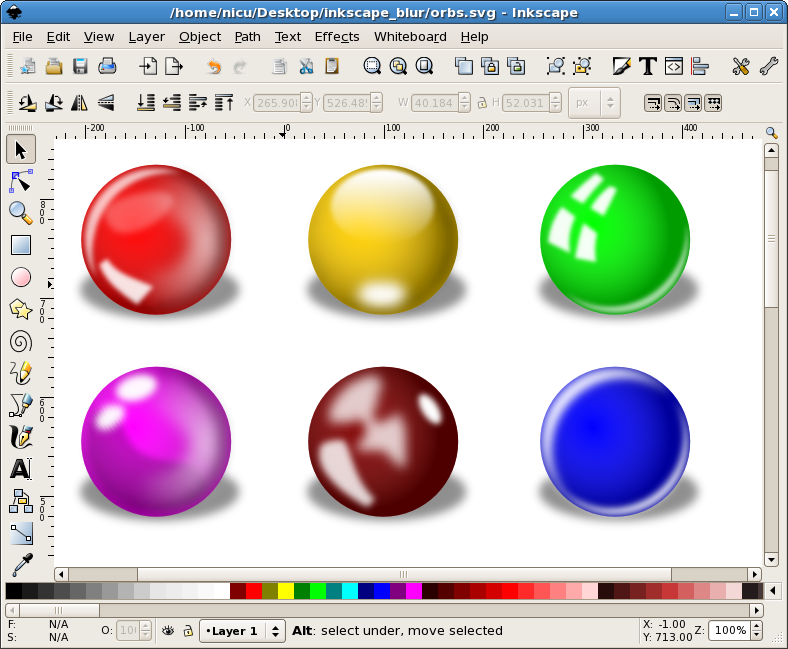Open the Effects menu

pyautogui.click(x=336, y=36)
